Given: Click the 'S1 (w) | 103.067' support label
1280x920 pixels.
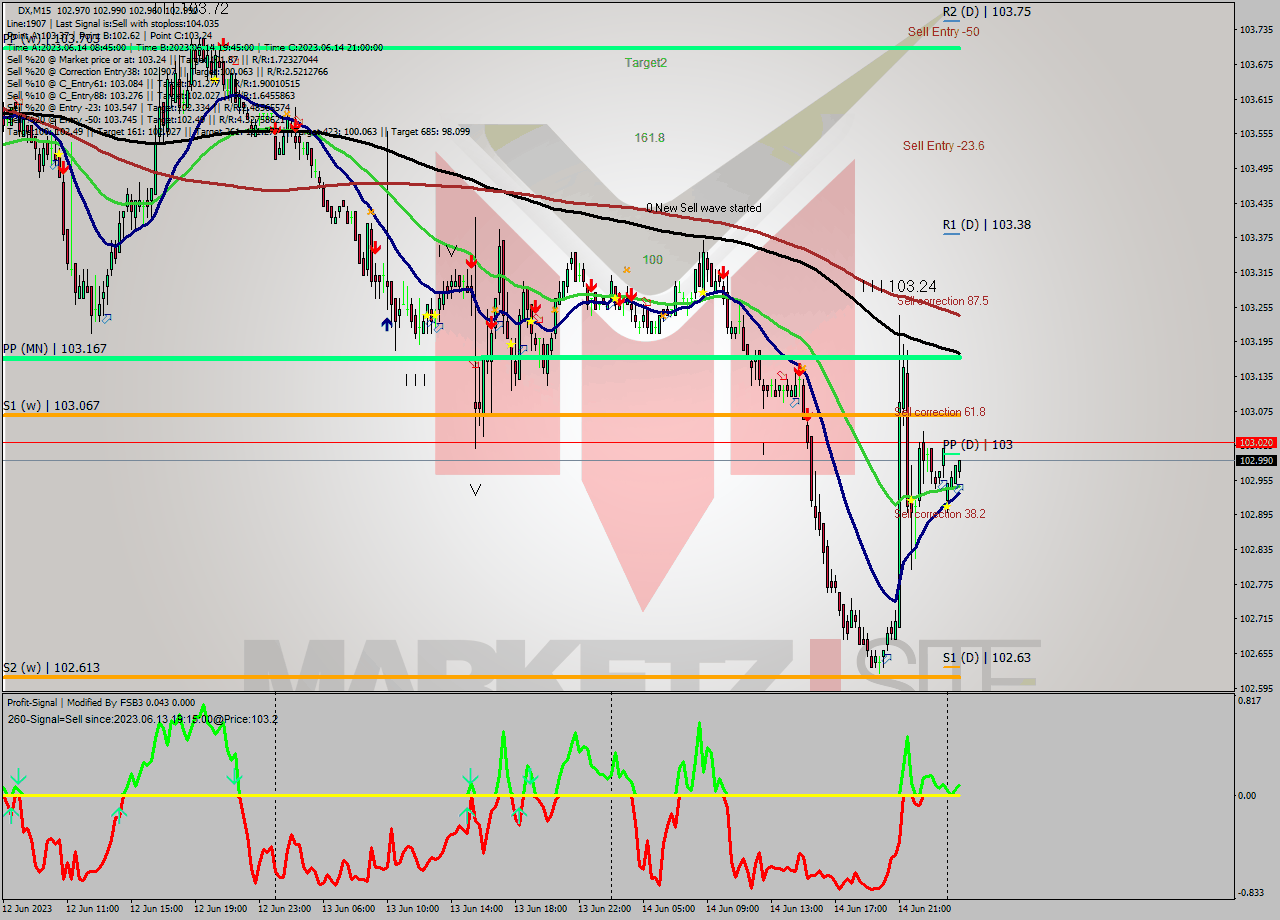Looking at the screenshot, I should (51, 406).
